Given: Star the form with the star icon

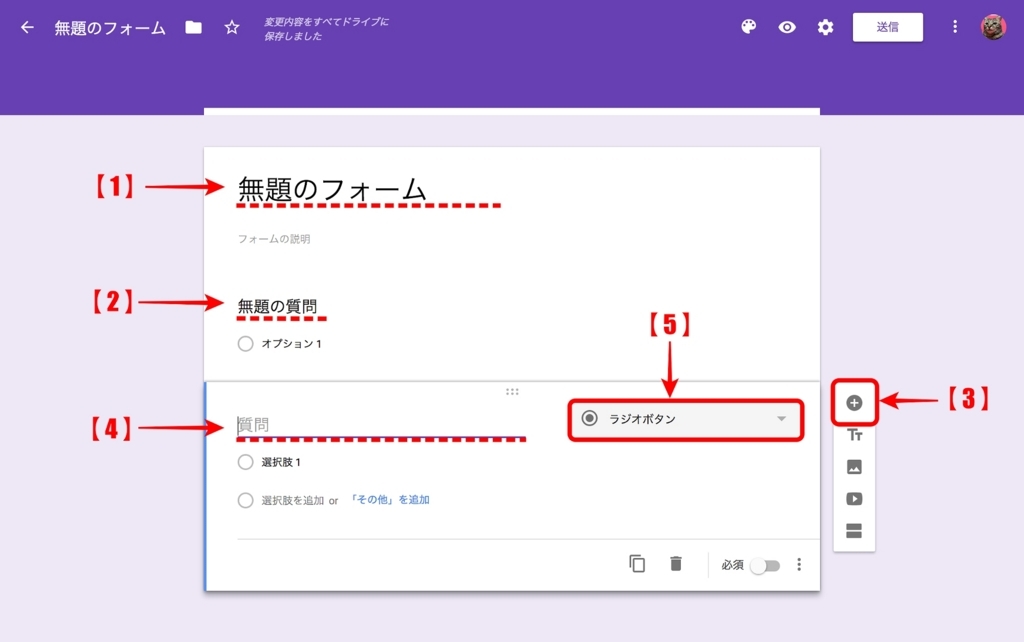Looking at the screenshot, I should click(231, 27).
